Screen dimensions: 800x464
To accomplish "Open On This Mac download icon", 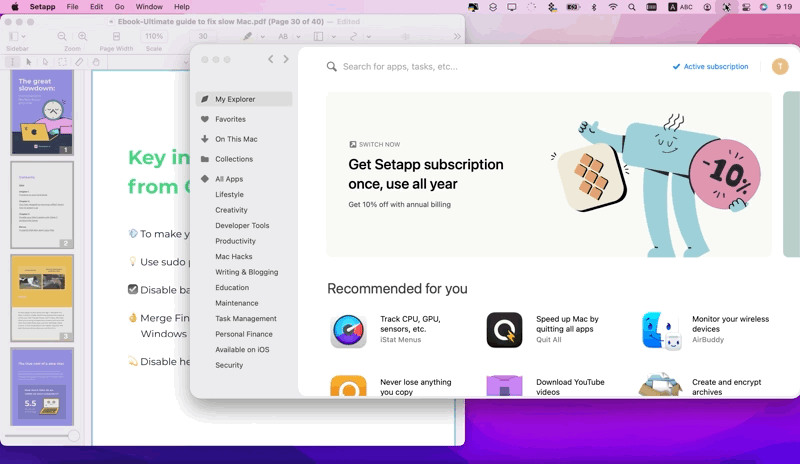I will [x=205, y=139].
